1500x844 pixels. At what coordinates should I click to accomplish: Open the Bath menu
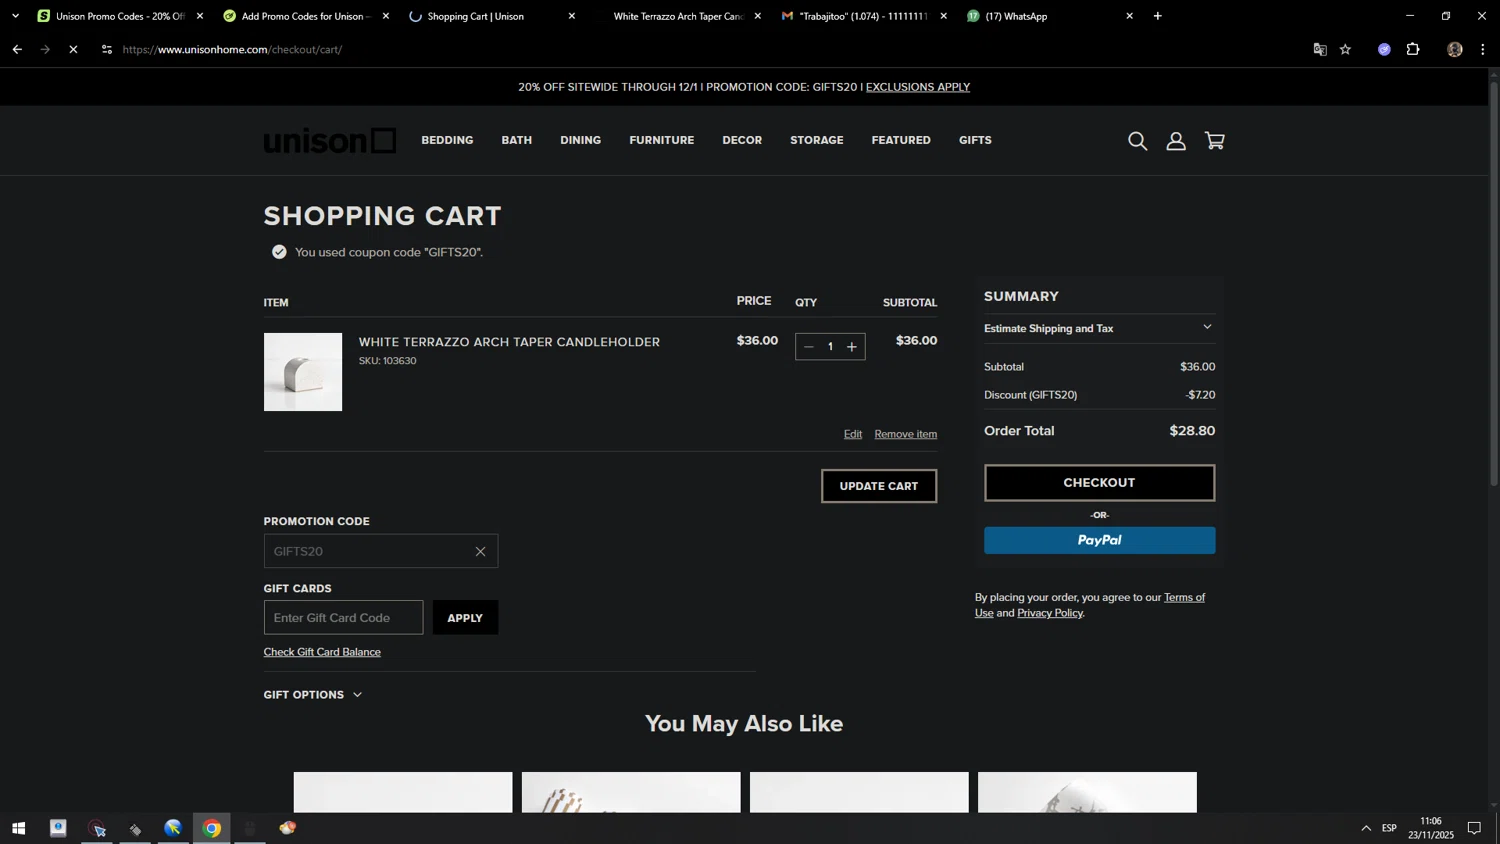point(516,140)
